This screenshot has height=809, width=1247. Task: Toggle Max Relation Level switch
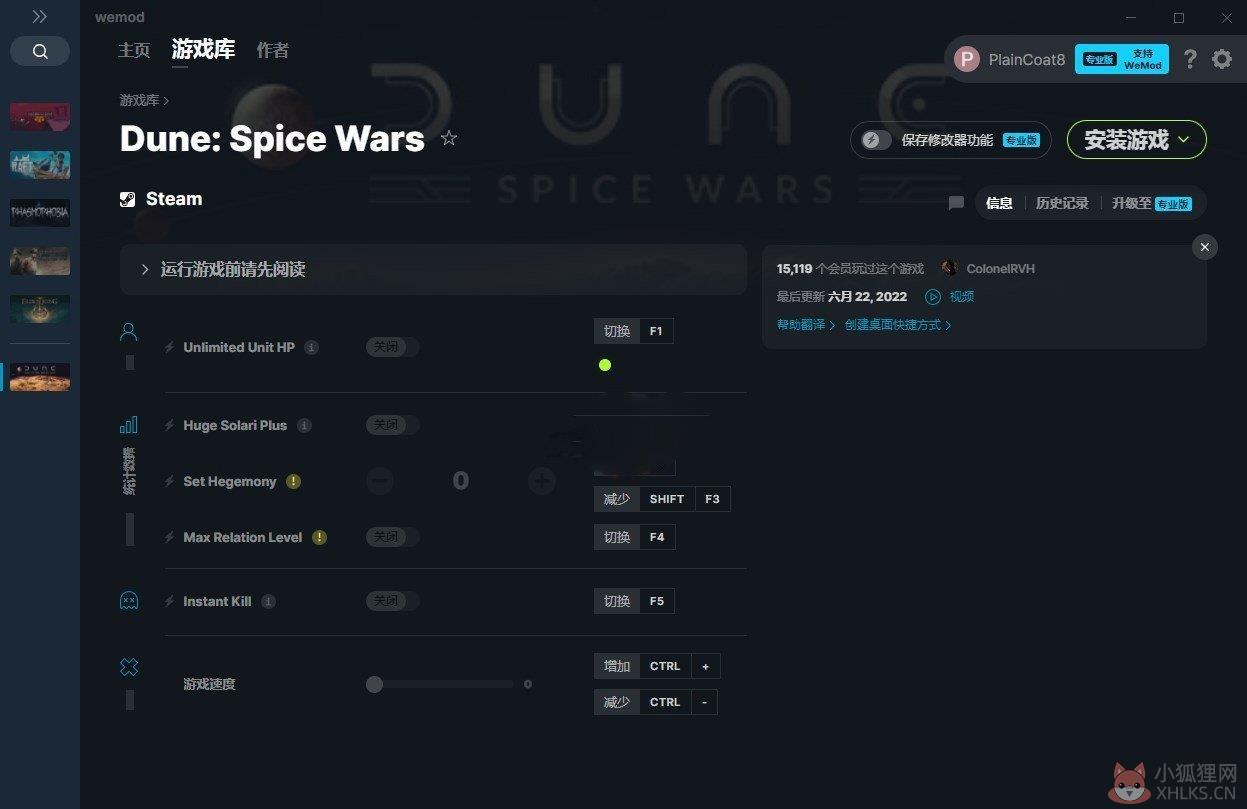pyautogui.click(x=393, y=537)
